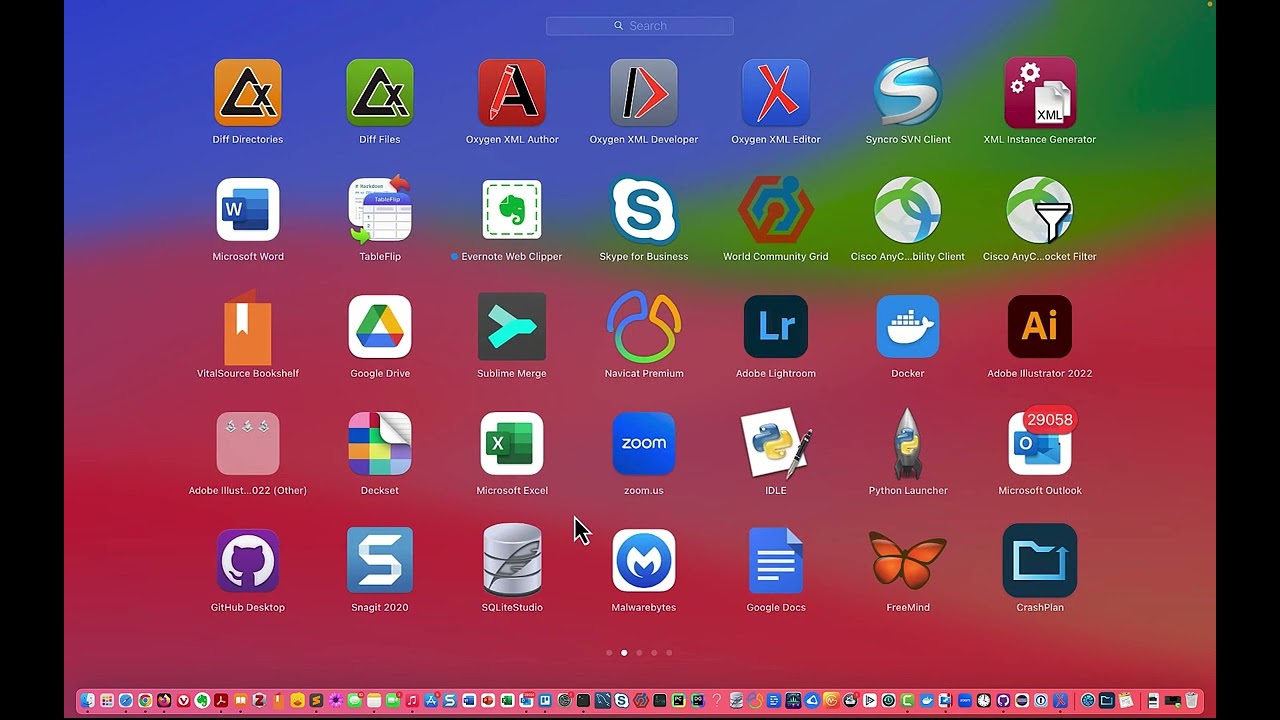Launch Sublime Merge
The image size is (1280, 720).
click(512, 327)
